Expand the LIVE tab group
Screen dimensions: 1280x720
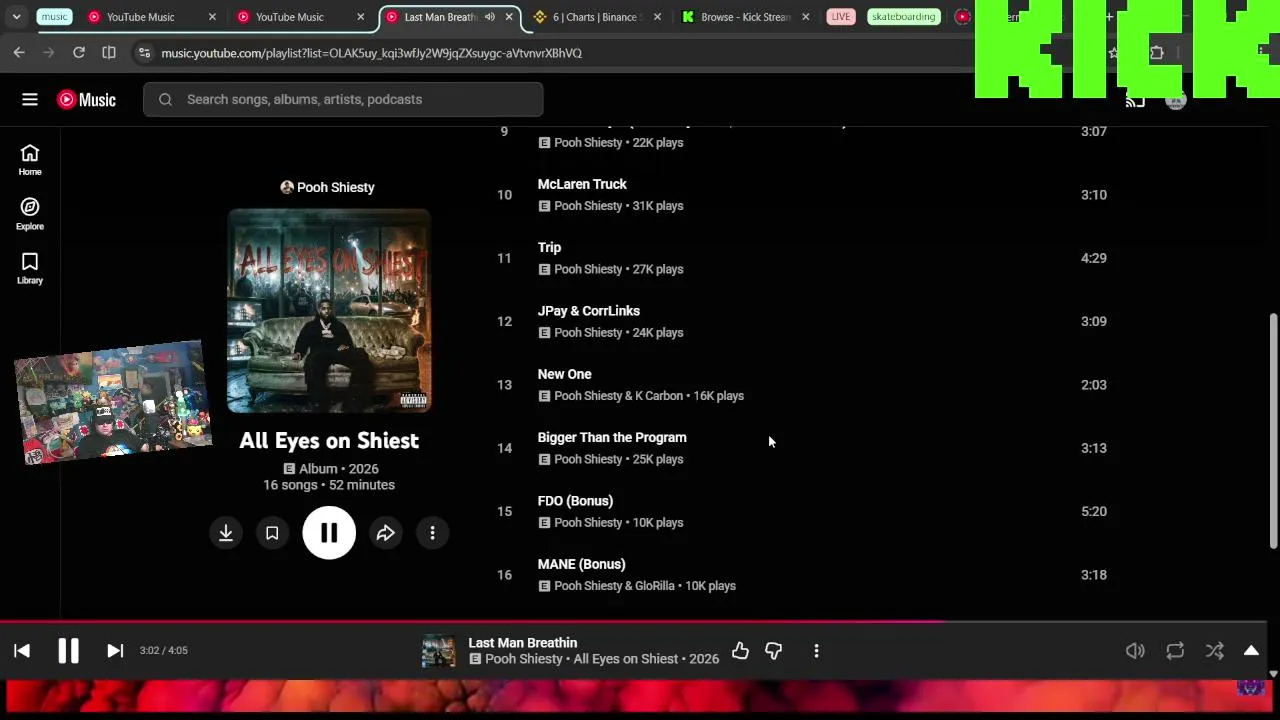click(841, 17)
